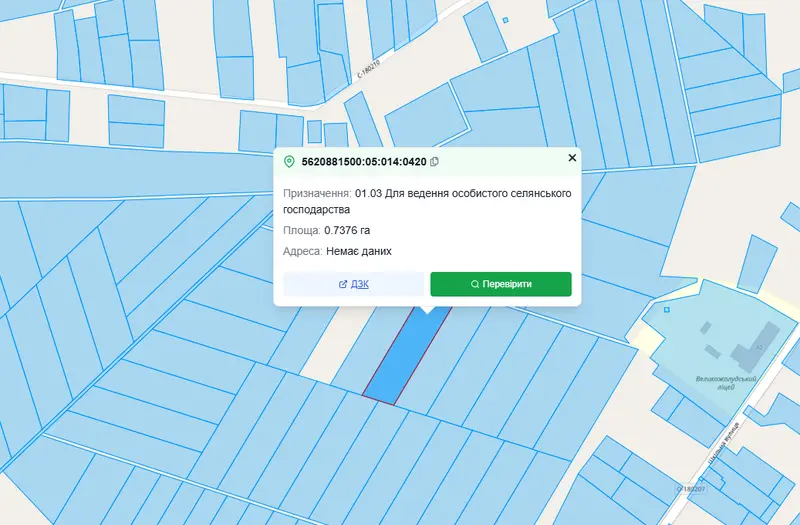Click the Шкільна вулиця street label
Image resolution: width=800 pixels, height=525 pixels.
tap(723, 443)
